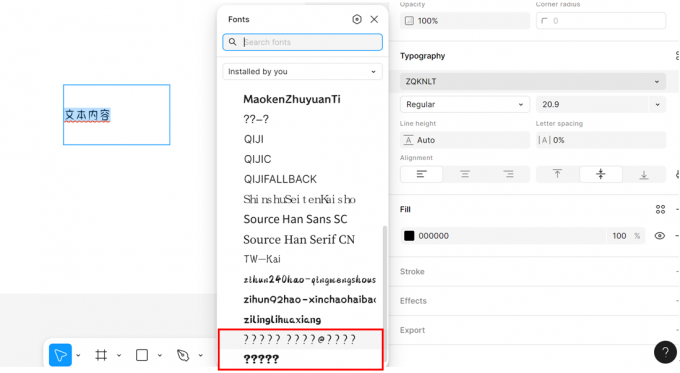Choose the Source Han Sans SC font
Viewport: 680px width, 373px height.
(295, 219)
